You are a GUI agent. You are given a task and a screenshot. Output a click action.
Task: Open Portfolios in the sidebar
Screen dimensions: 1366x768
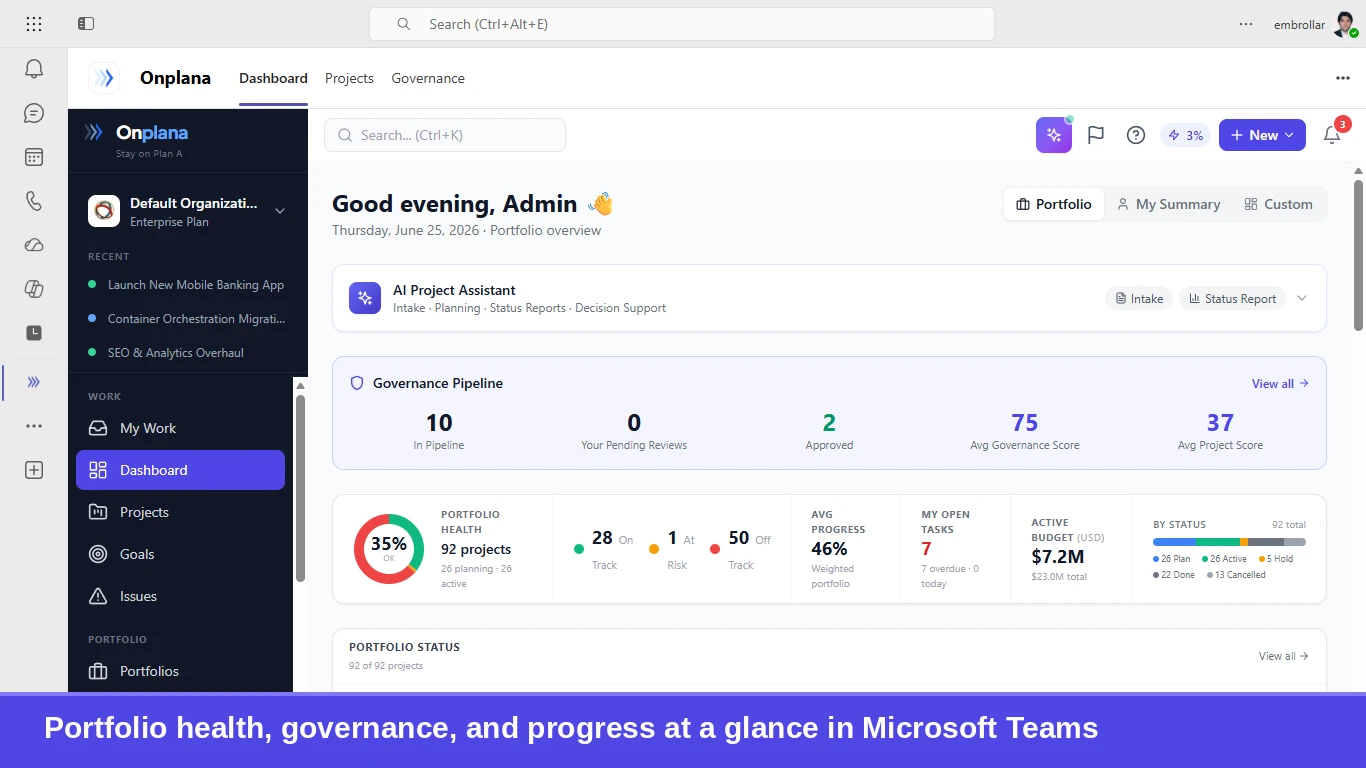tap(180, 671)
